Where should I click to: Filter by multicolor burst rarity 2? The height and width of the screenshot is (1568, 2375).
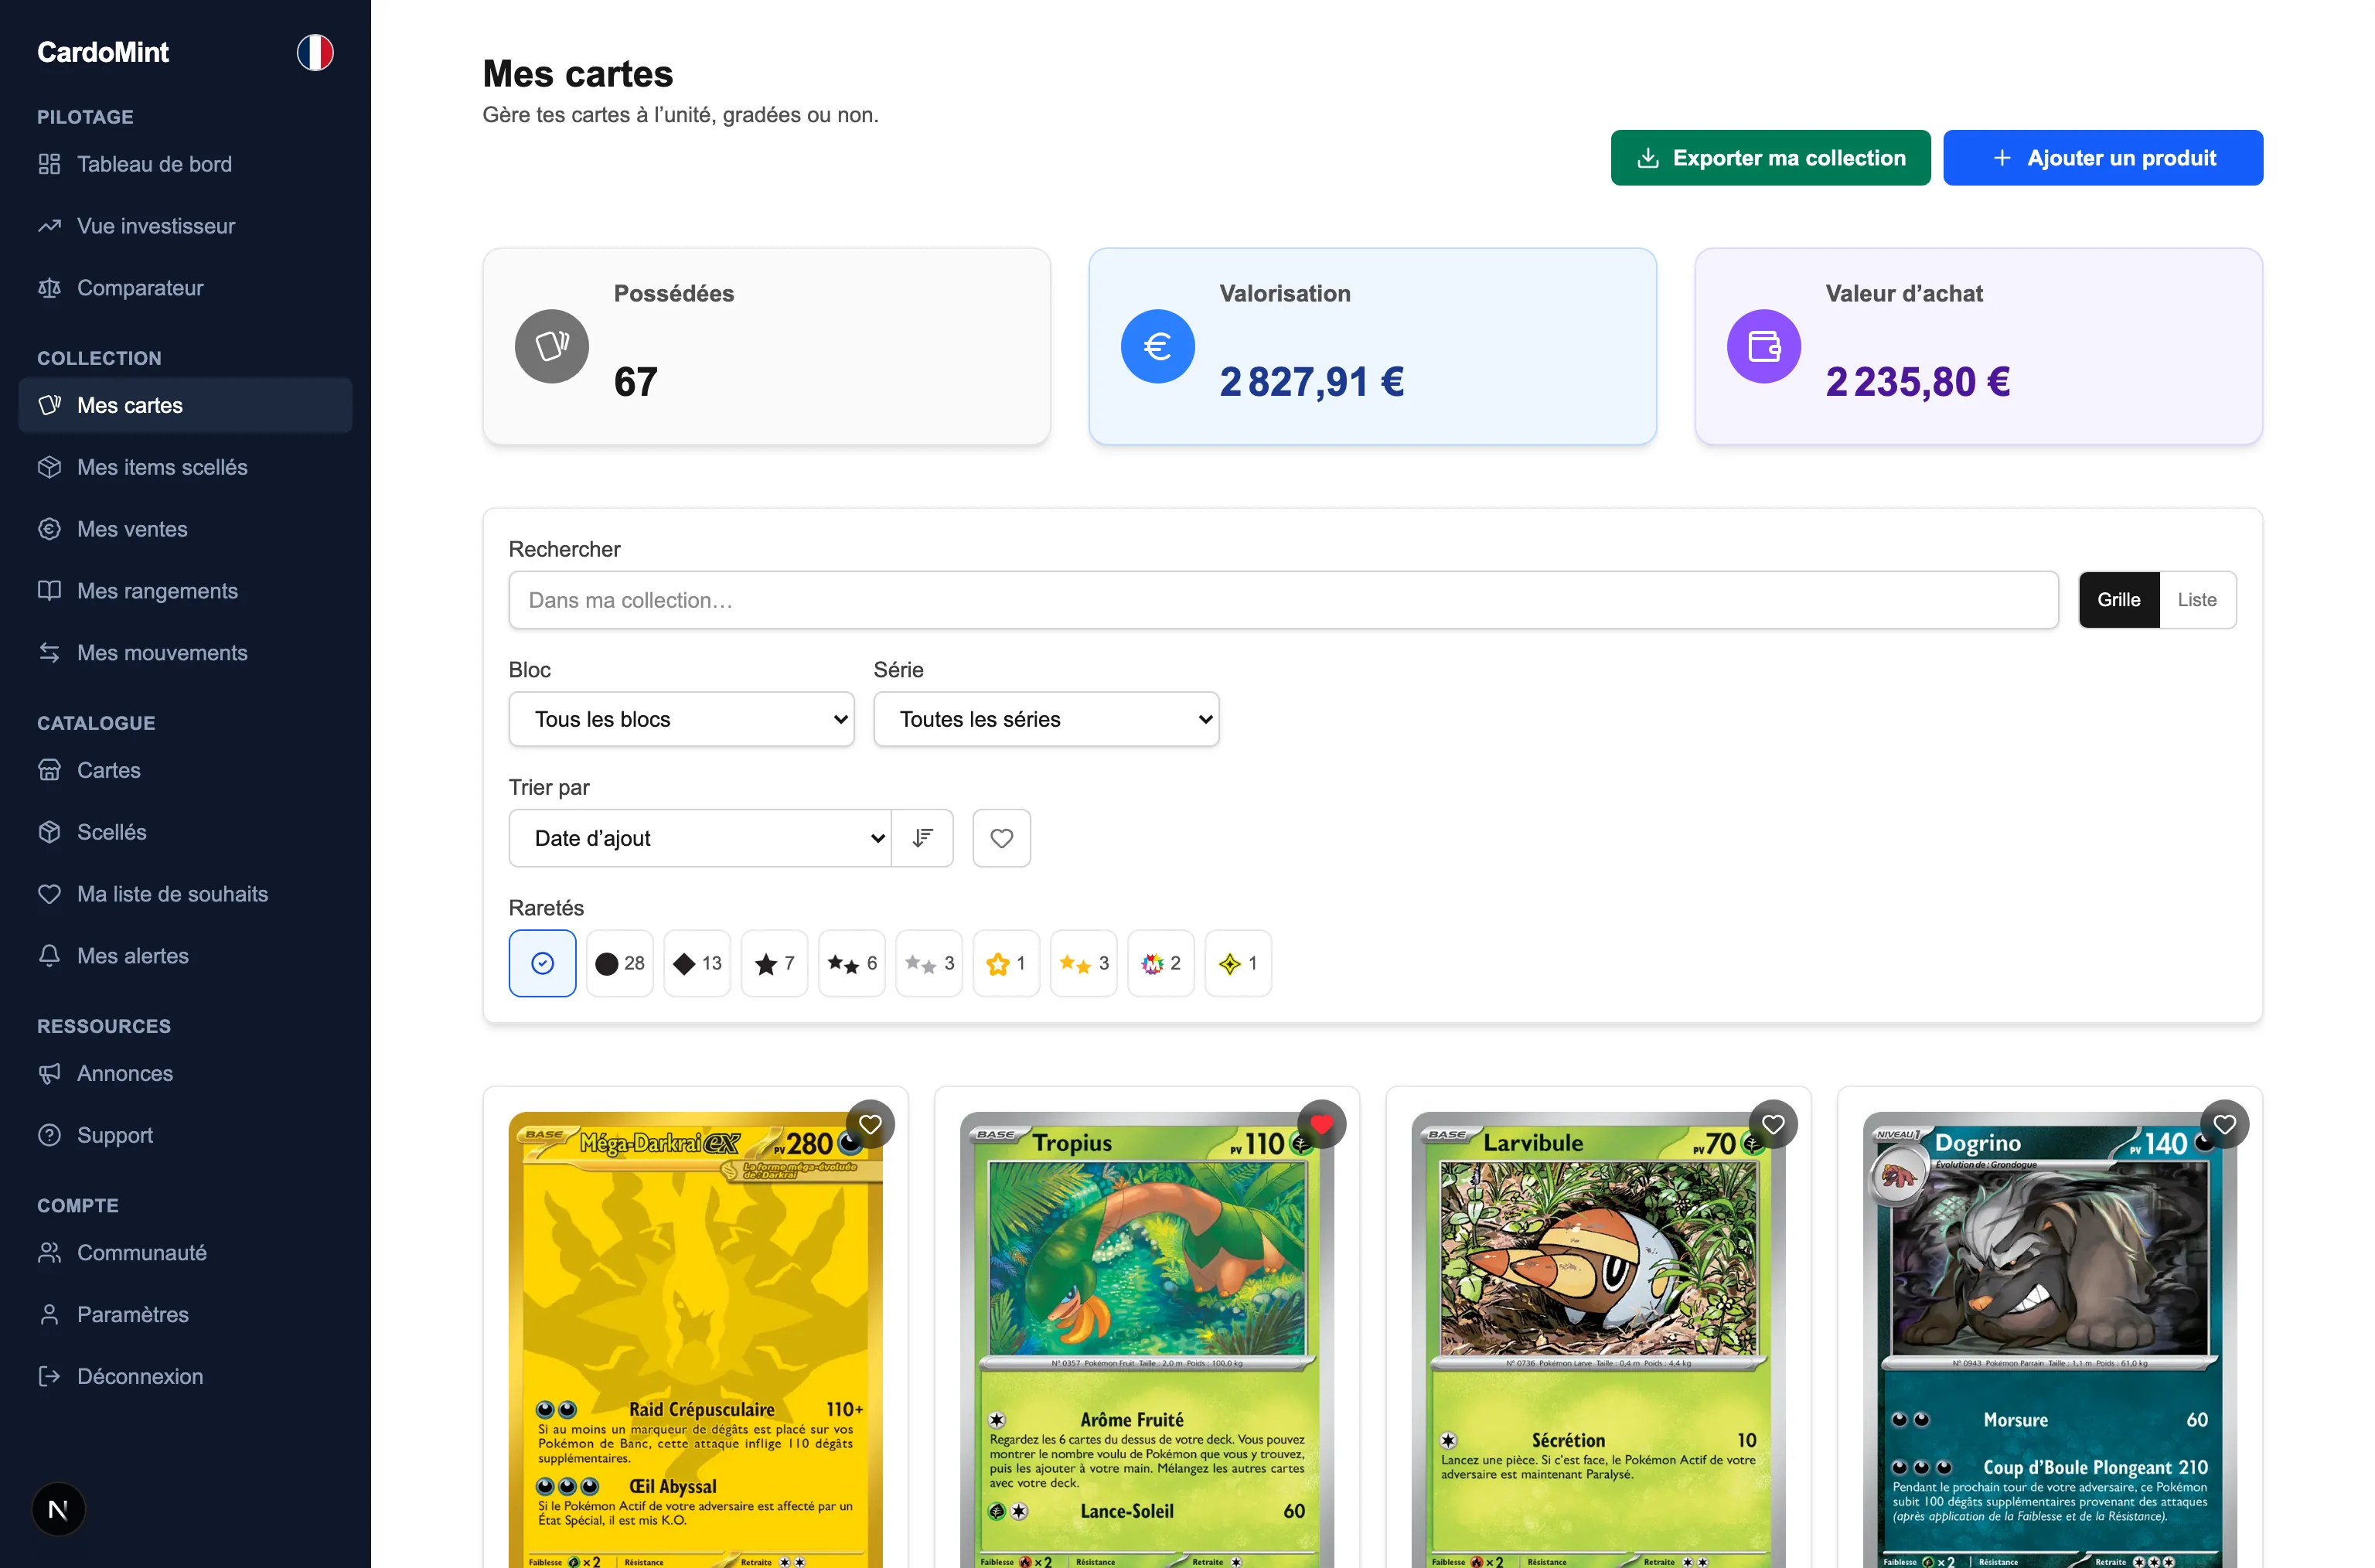pos(1161,963)
